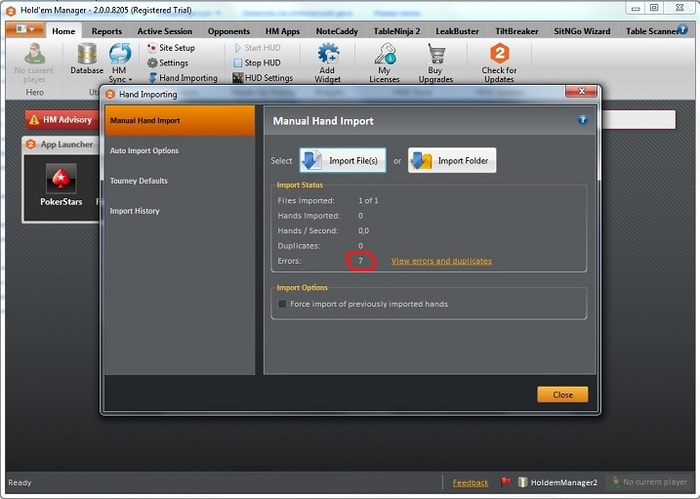
Task: Click the Errors count 7
Action: [x=360, y=261]
